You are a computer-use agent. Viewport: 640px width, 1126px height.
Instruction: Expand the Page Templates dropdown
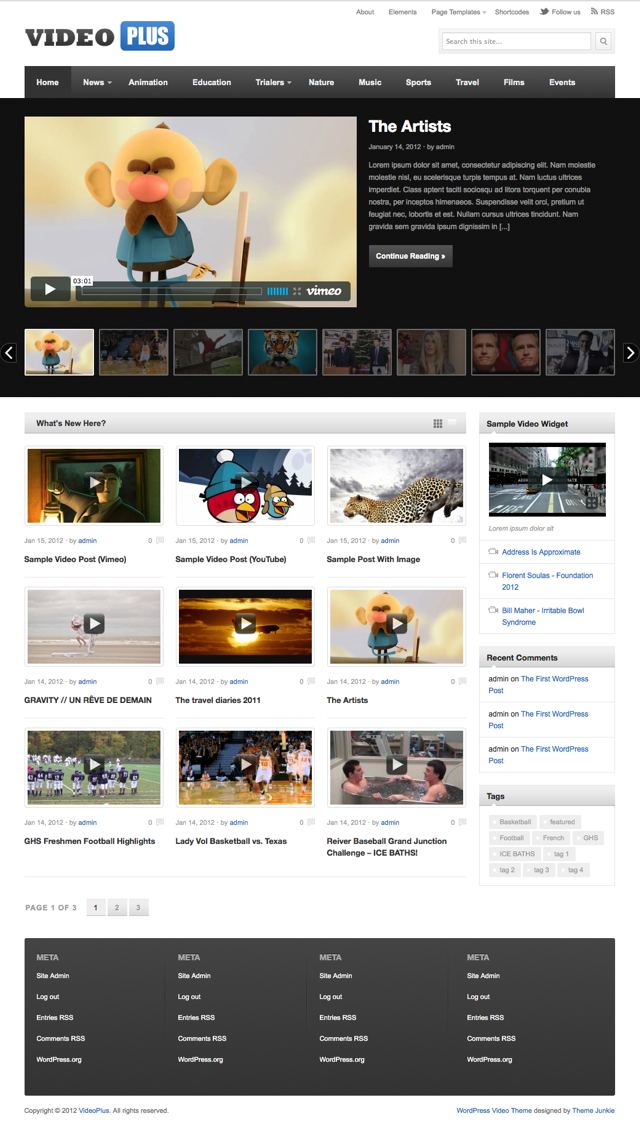pyautogui.click(x=458, y=12)
